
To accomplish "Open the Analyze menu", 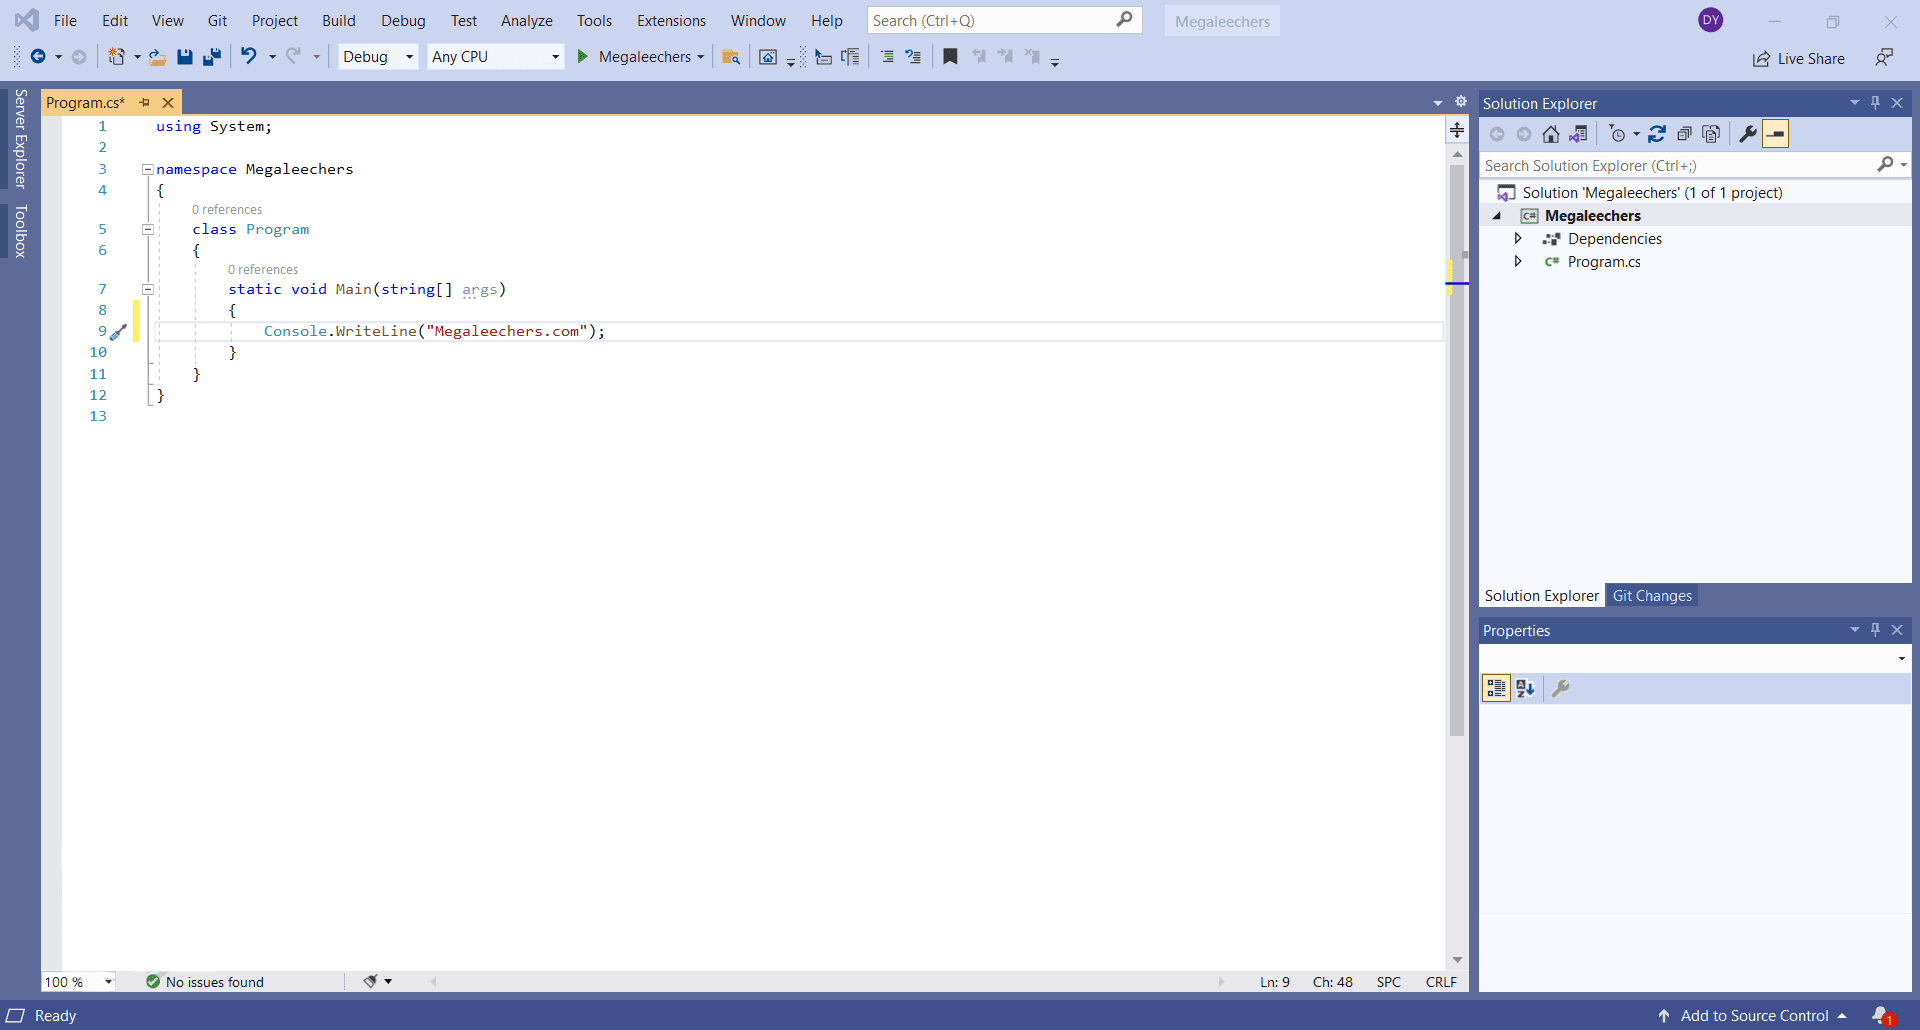I will click(527, 20).
